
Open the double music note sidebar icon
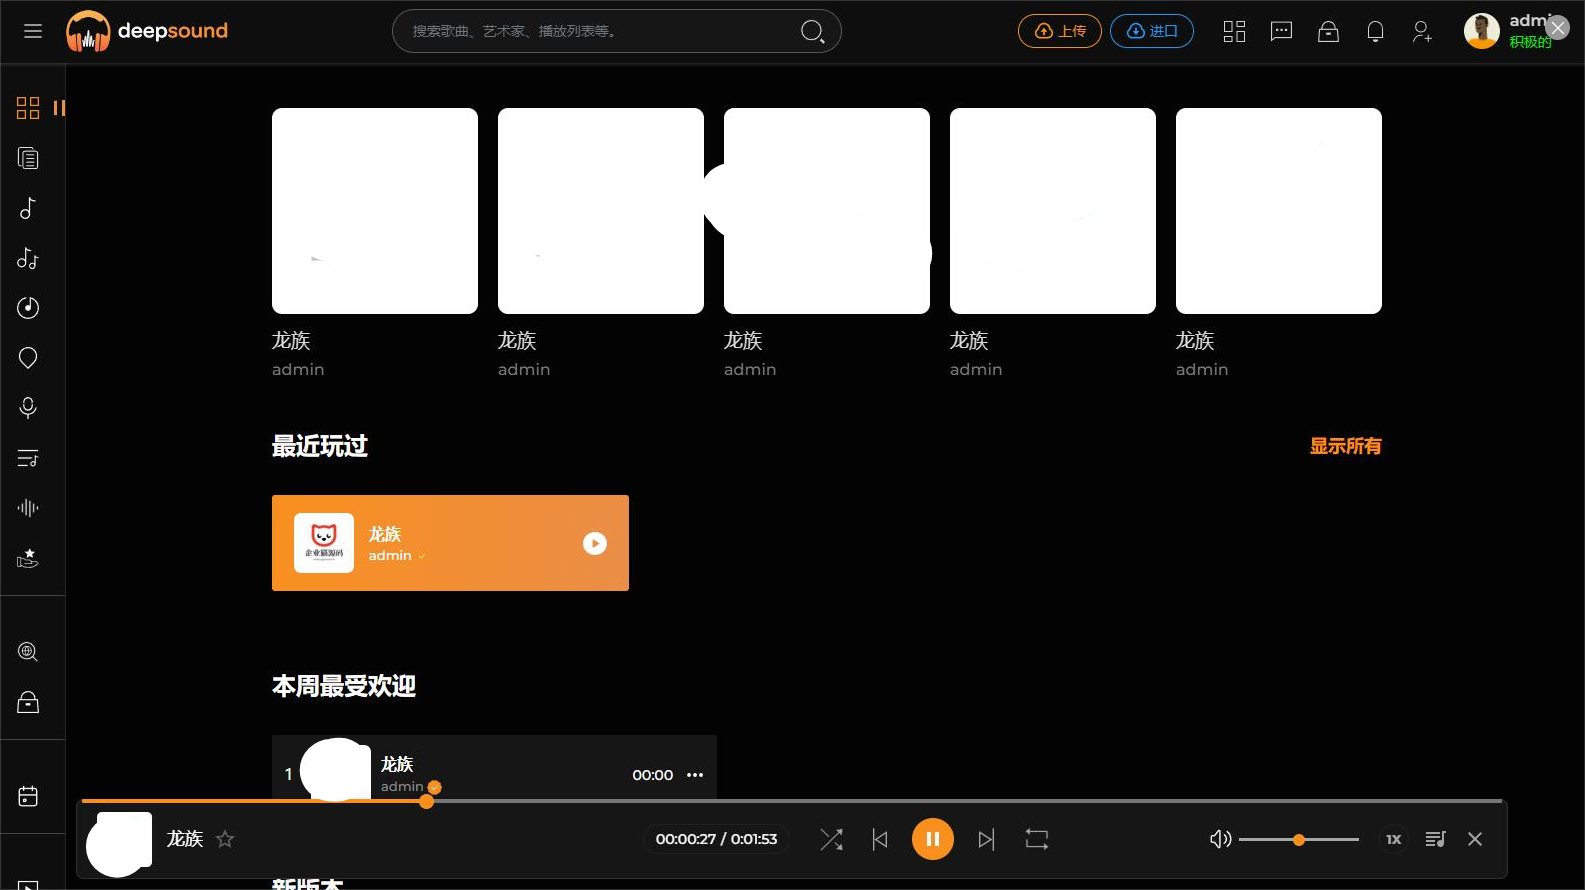click(x=28, y=258)
